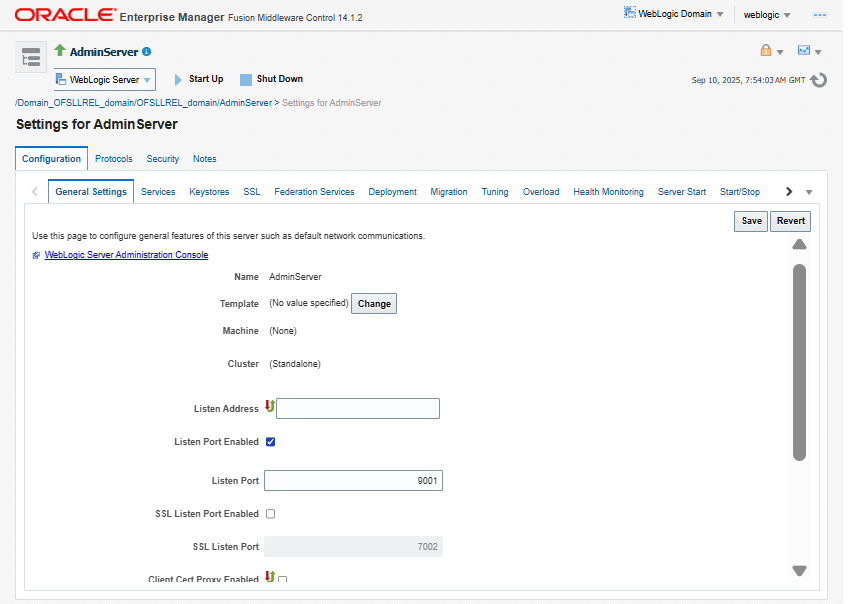Open the lock icon dropdown arrow
Viewport: 849px width, 604px height.
[x=780, y=52]
